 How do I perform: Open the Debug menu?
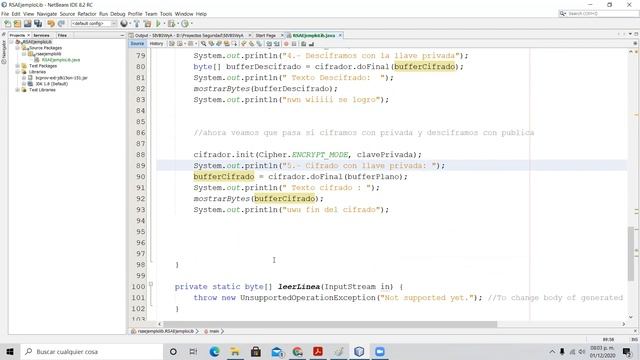click(118, 14)
